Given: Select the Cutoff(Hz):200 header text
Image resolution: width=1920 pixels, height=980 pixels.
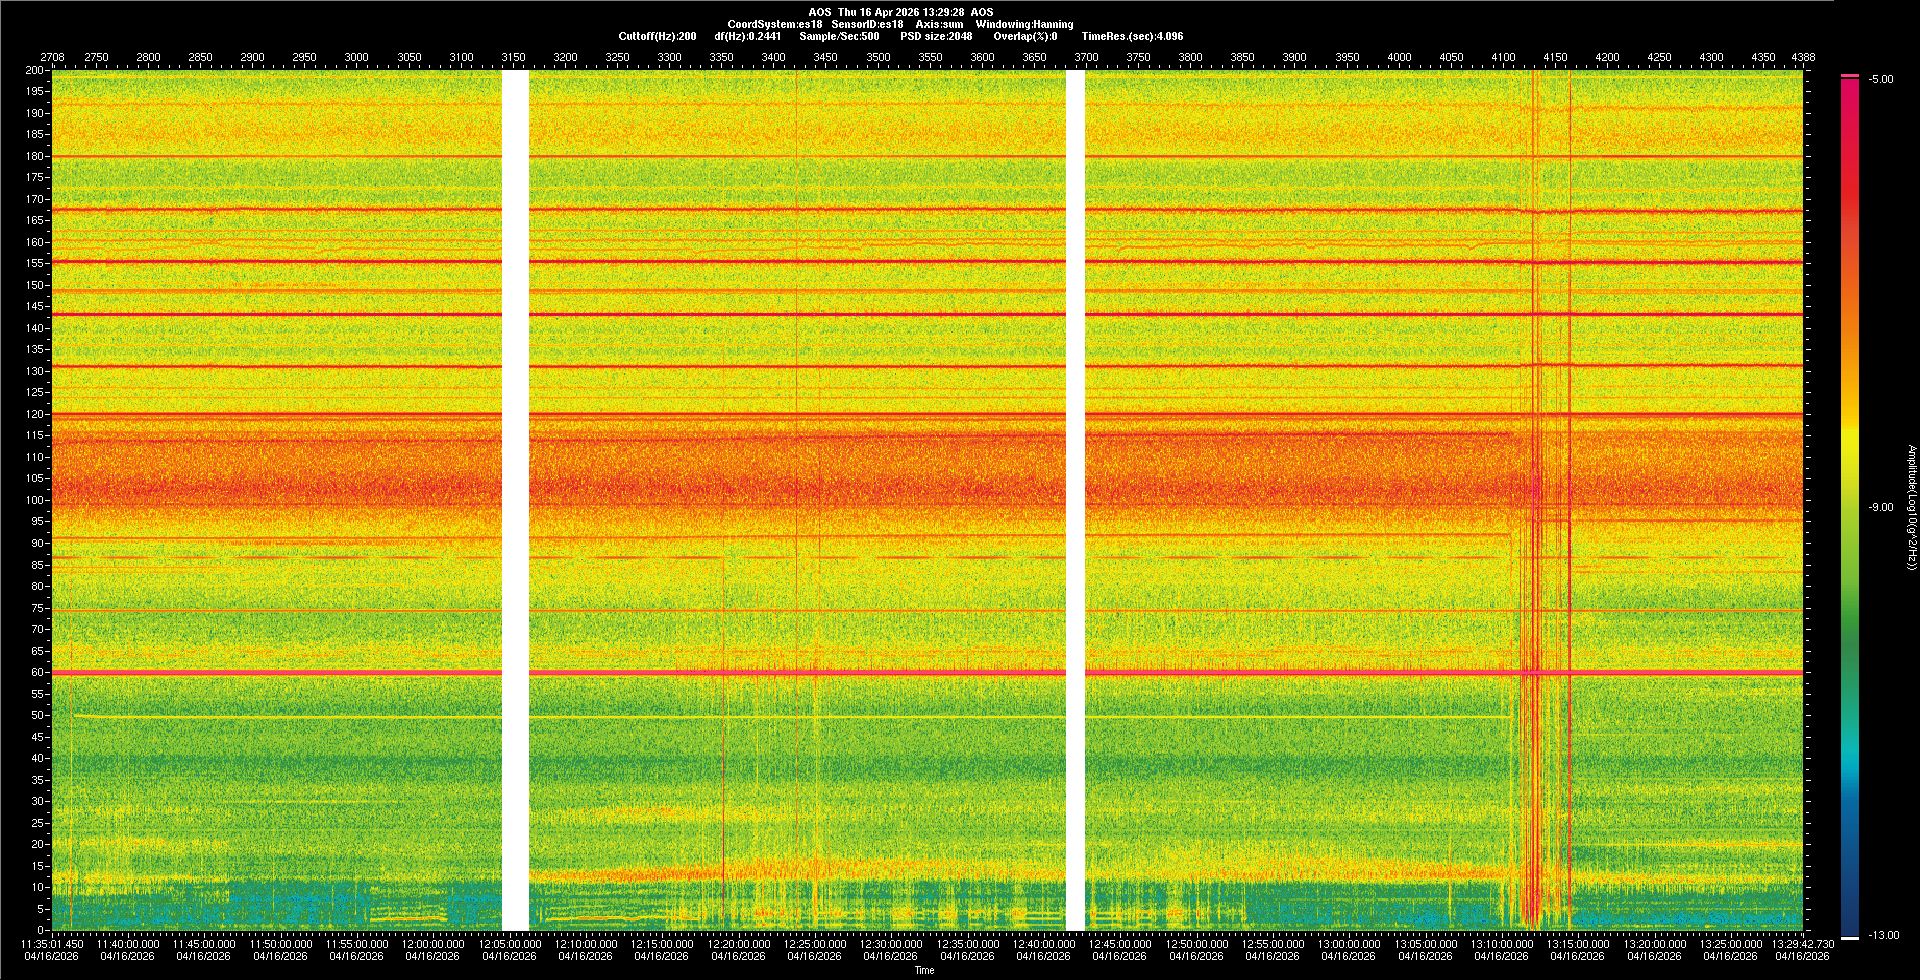Looking at the screenshot, I should (x=657, y=36).
